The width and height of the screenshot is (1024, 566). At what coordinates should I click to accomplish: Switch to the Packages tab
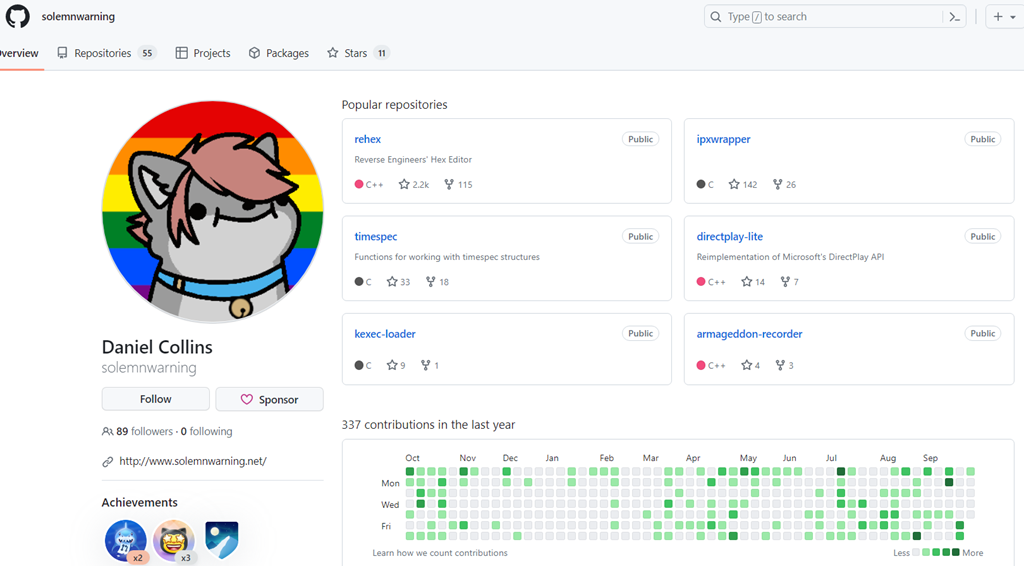point(279,53)
